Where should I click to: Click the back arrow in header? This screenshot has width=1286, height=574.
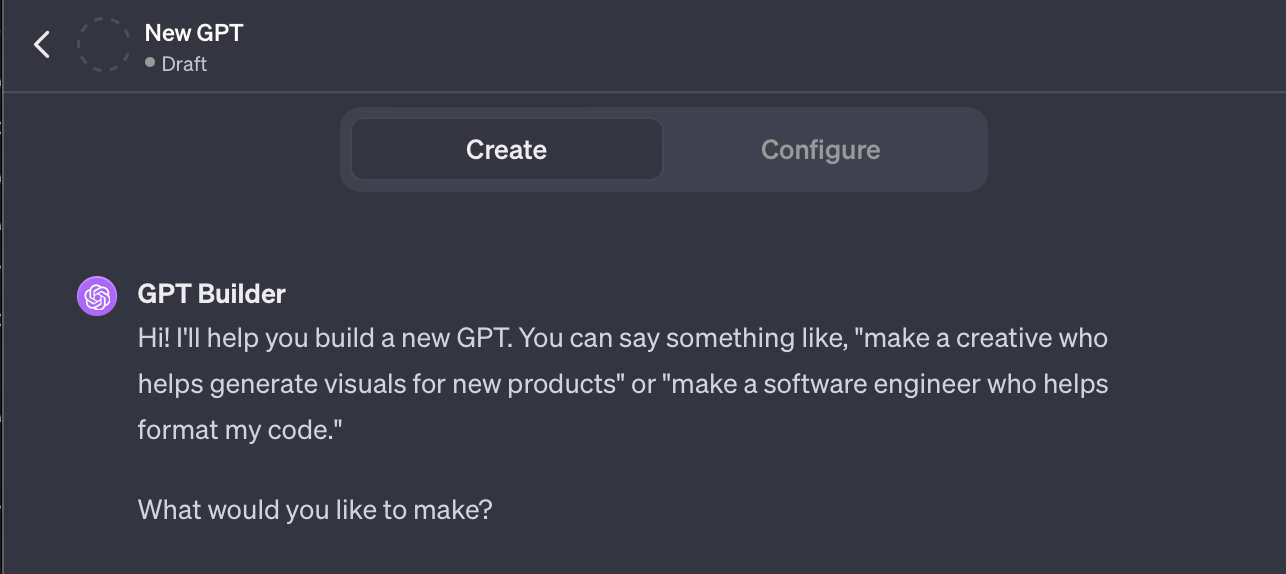pyautogui.click(x=41, y=45)
